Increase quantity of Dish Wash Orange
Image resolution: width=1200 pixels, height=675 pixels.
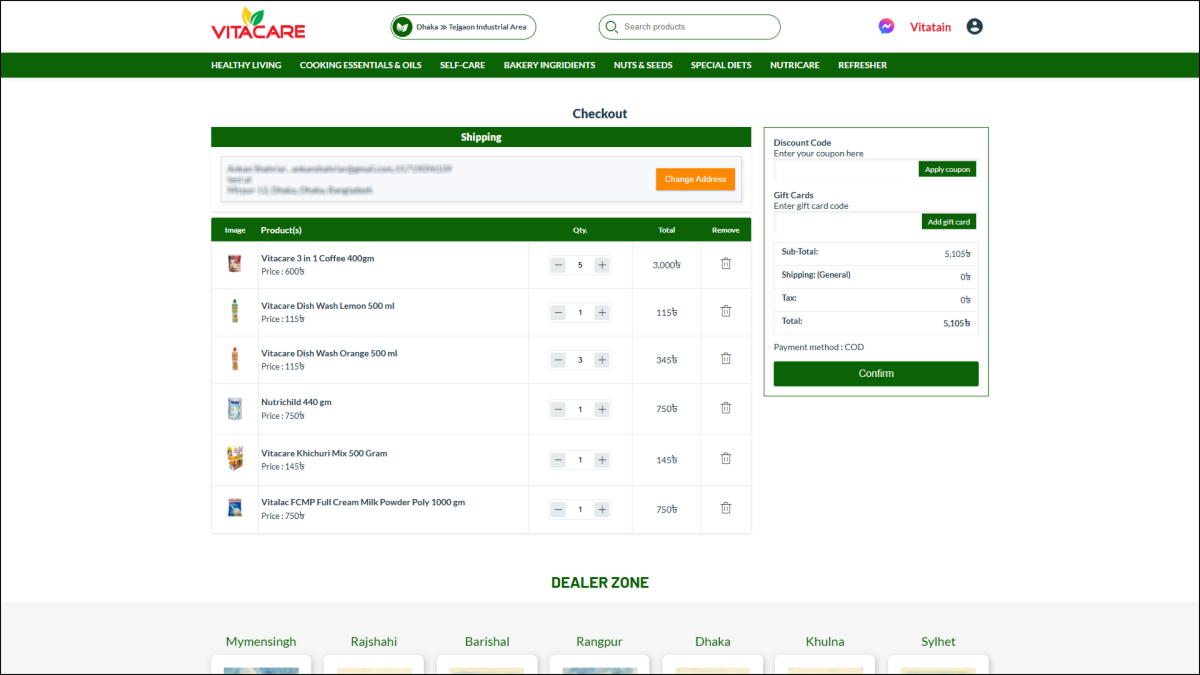pyautogui.click(x=602, y=360)
